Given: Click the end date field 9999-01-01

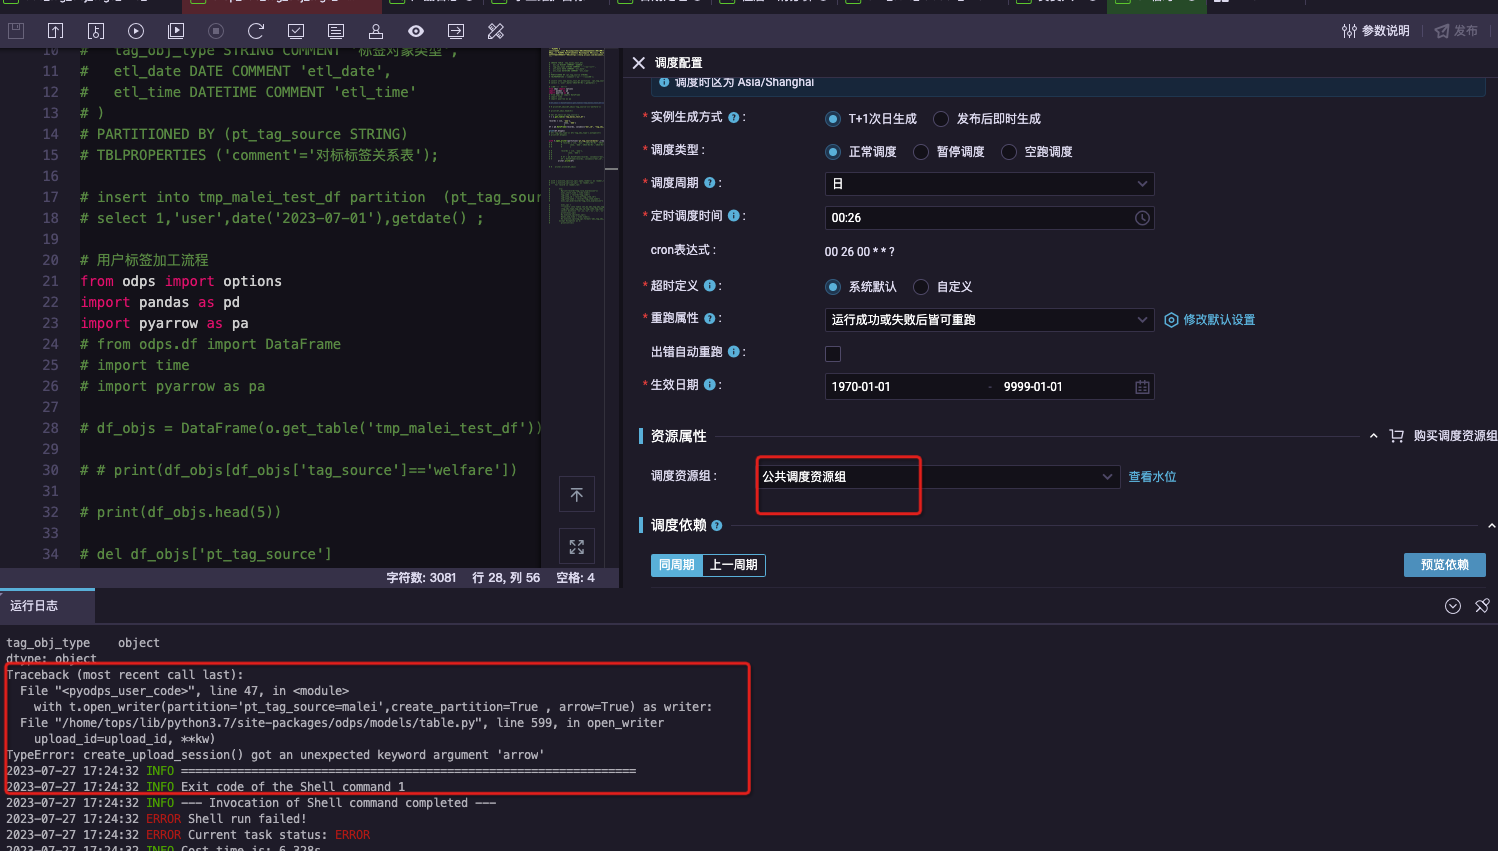Looking at the screenshot, I should 1033,387.
